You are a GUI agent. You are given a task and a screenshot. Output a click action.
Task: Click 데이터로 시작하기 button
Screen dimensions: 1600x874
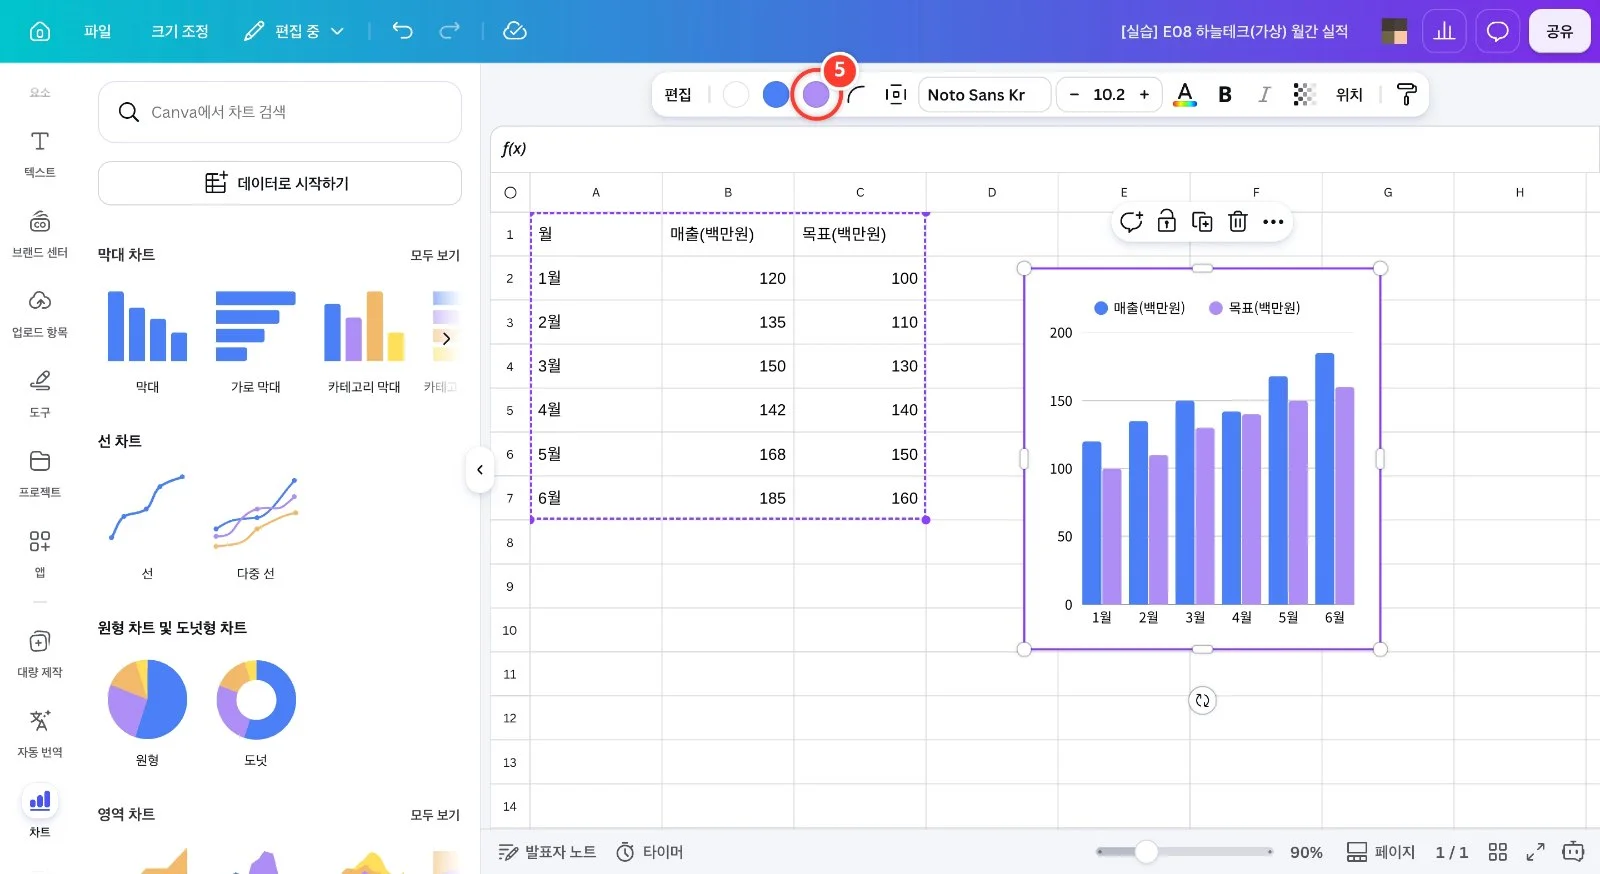[x=280, y=183]
